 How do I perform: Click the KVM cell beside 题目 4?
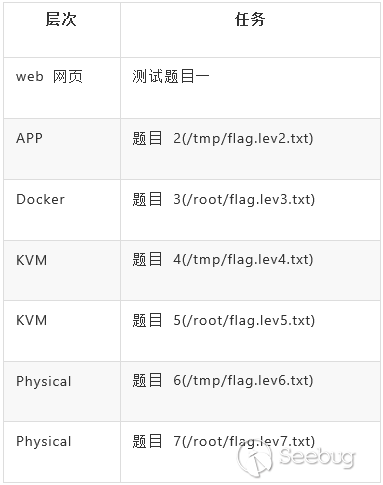tap(62, 270)
